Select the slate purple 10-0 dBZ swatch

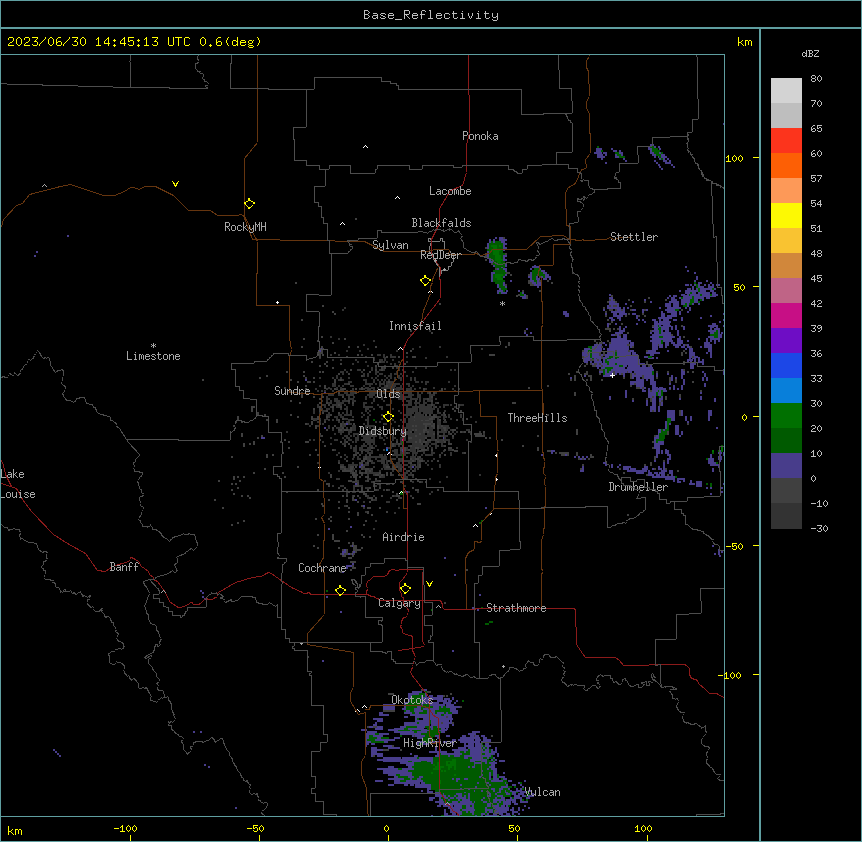(x=786, y=466)
